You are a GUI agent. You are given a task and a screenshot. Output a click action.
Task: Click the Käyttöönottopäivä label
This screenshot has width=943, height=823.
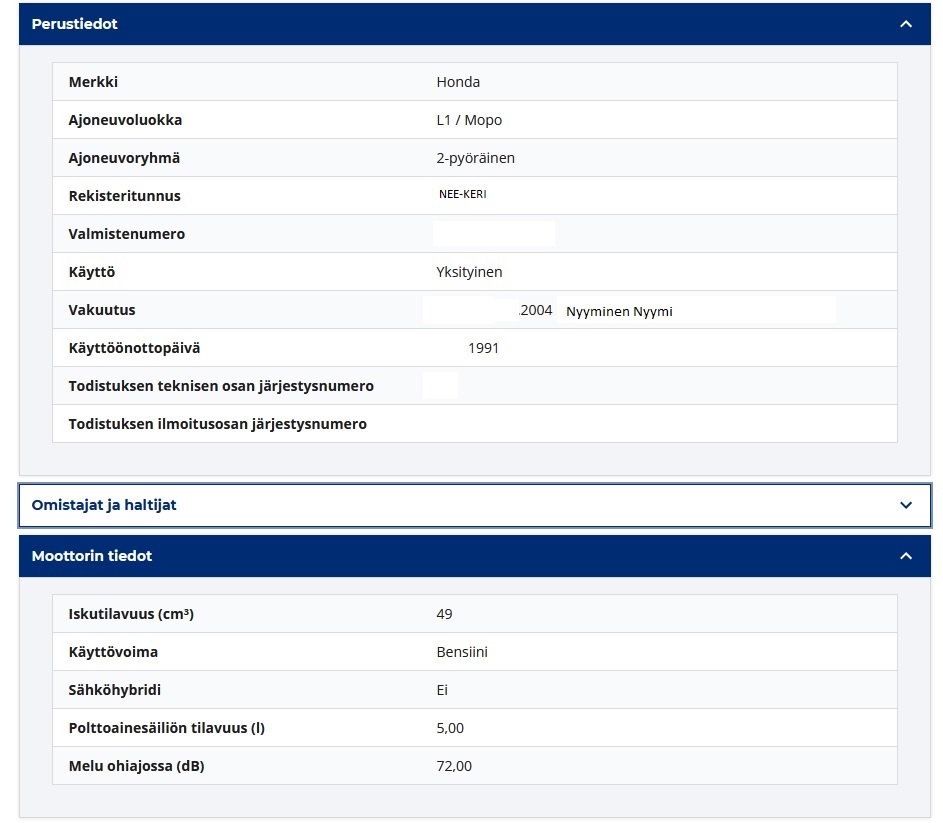click(x=134, y=348)
